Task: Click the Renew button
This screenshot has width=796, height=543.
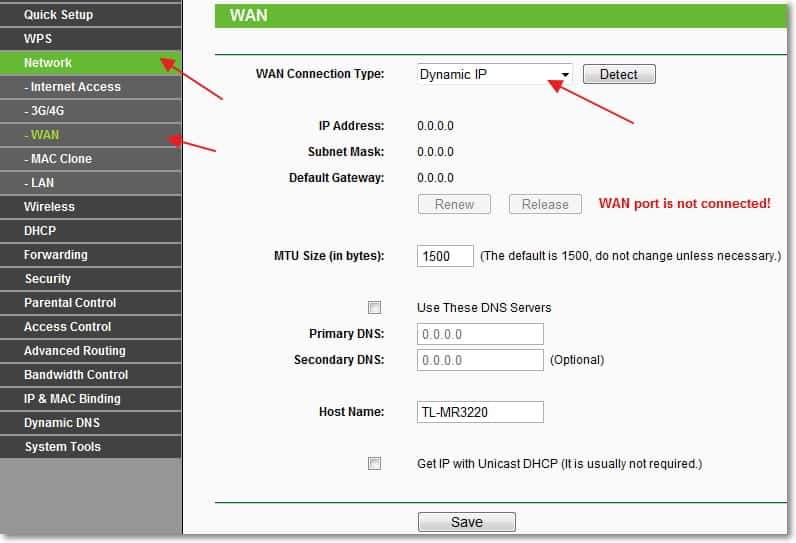Action: (x=454, y=204)
